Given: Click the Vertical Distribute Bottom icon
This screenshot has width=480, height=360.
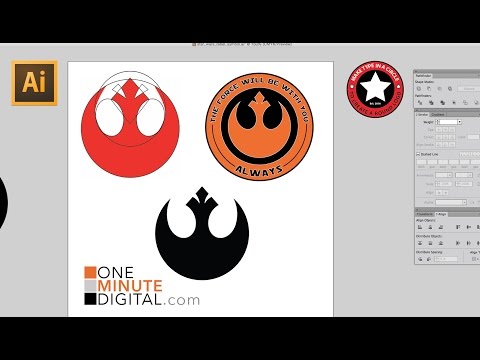Looking at the screenshot, I should point(441,243).
